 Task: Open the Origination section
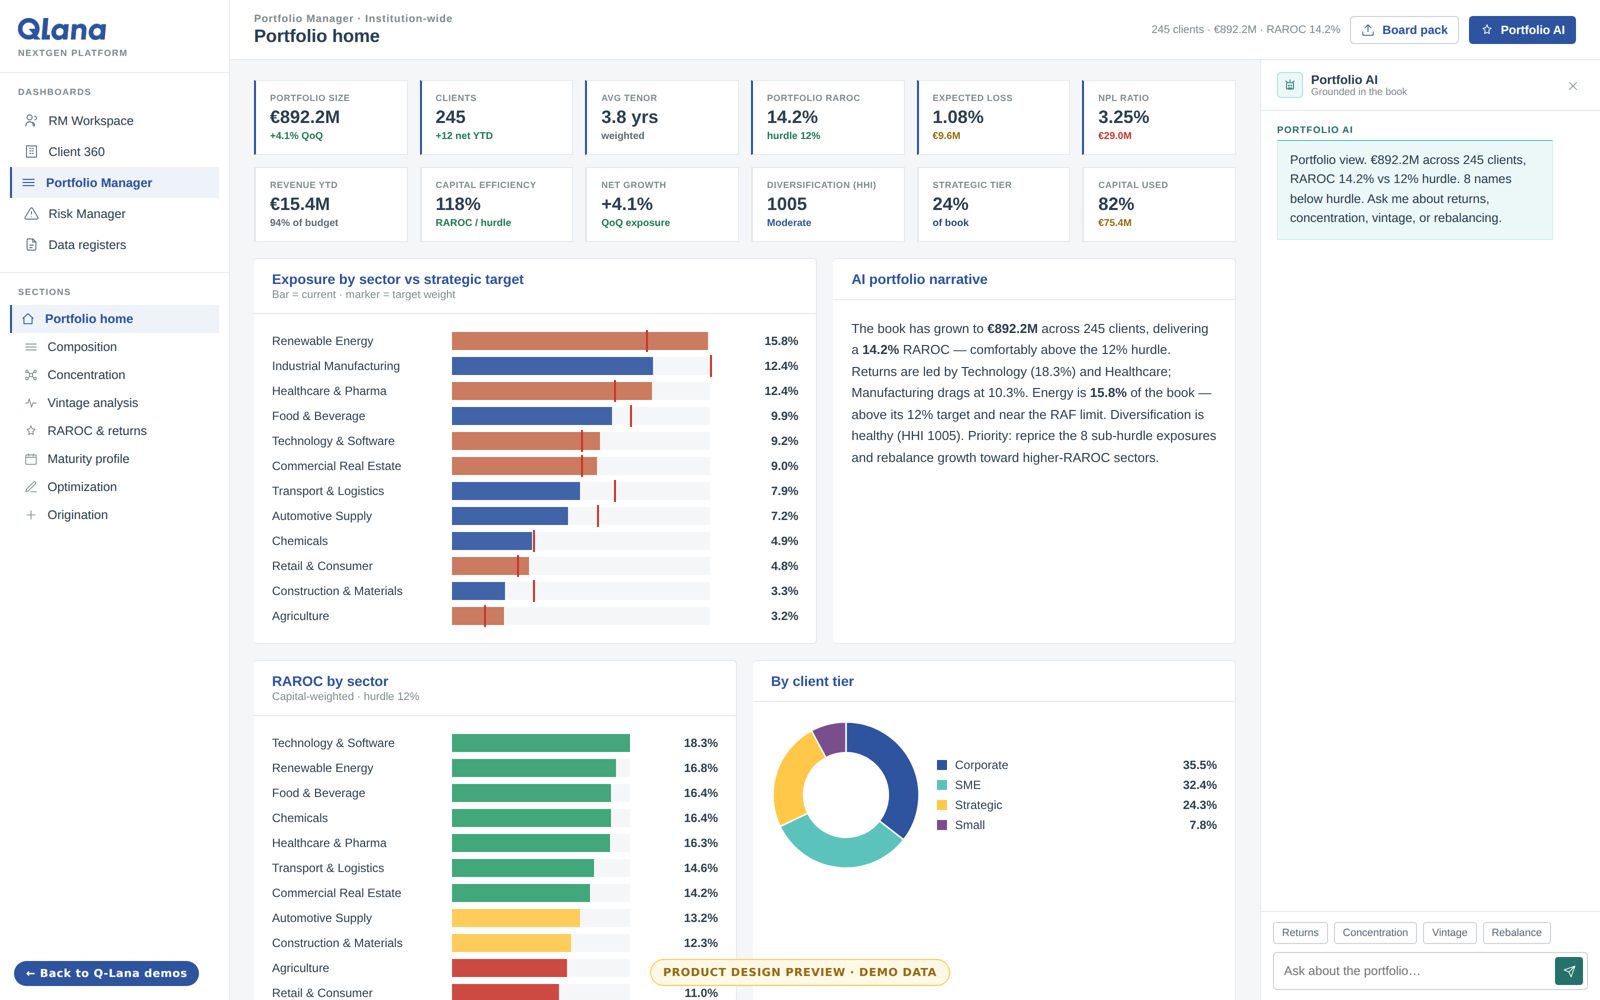click(x=114, y=515)
